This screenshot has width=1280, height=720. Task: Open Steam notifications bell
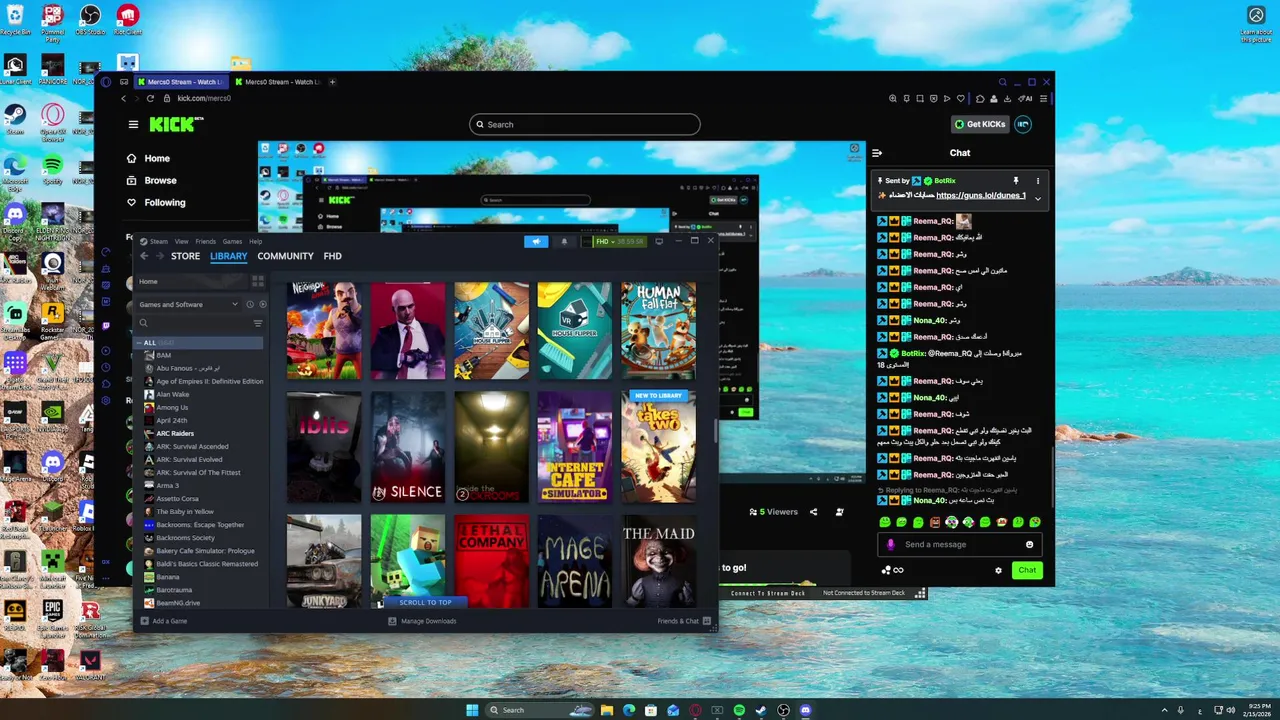point(564,241)
